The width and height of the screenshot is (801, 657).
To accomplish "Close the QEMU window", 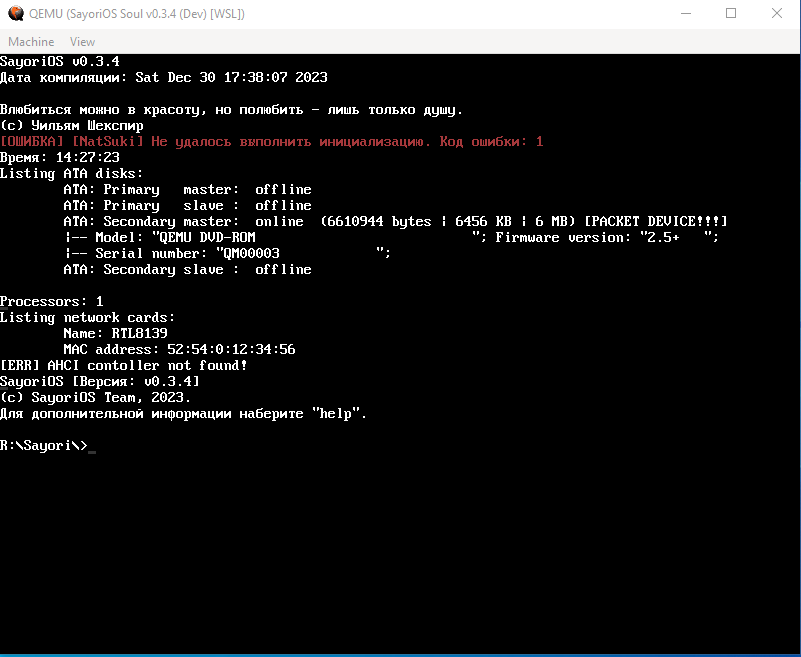I will [x=776, y=13].
